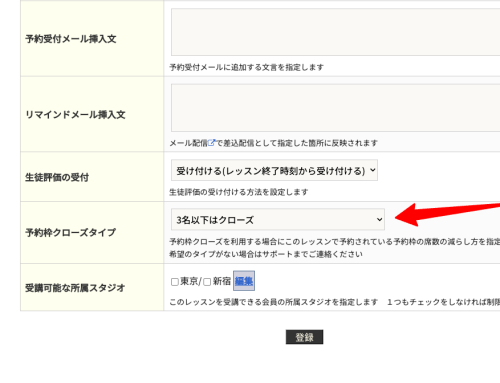Check the 新宿 studio checkbox
This screenshot has height=383, width=500.
pos(207,282)
